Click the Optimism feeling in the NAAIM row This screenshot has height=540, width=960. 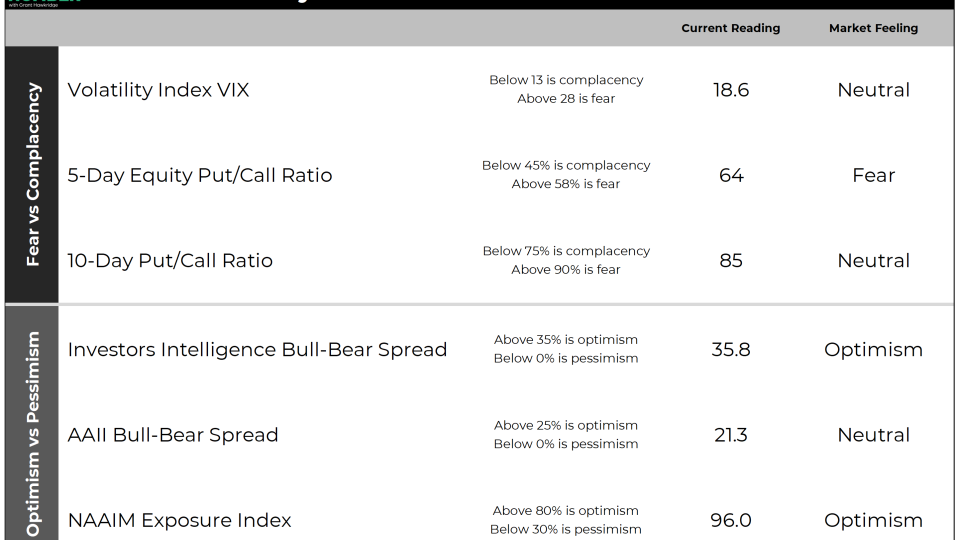873,520
